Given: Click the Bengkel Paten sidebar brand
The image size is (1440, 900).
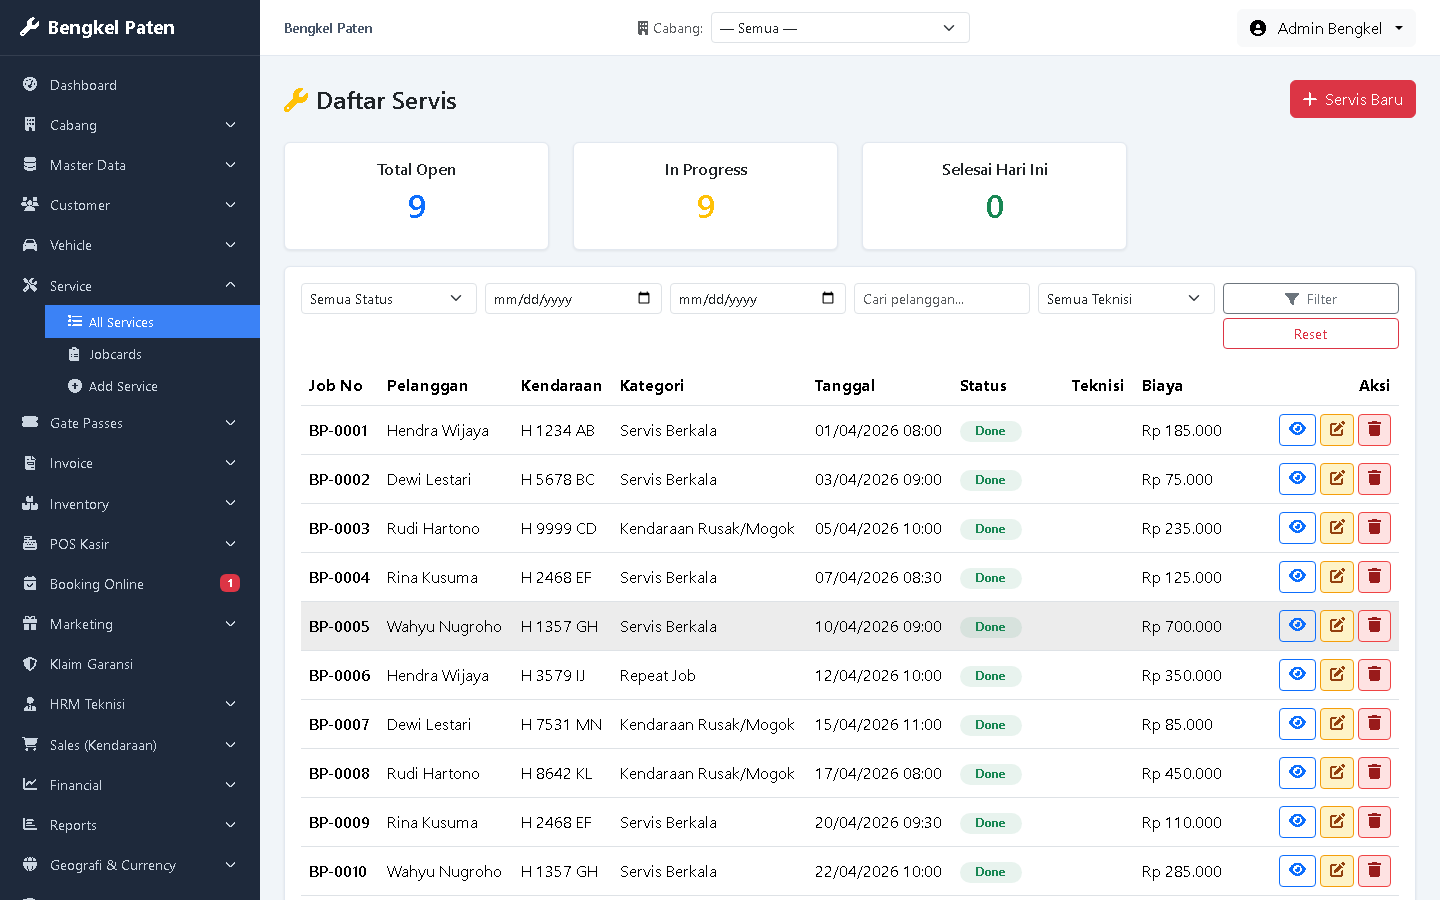Looking at the screenshot, I should tap(98, 27).
